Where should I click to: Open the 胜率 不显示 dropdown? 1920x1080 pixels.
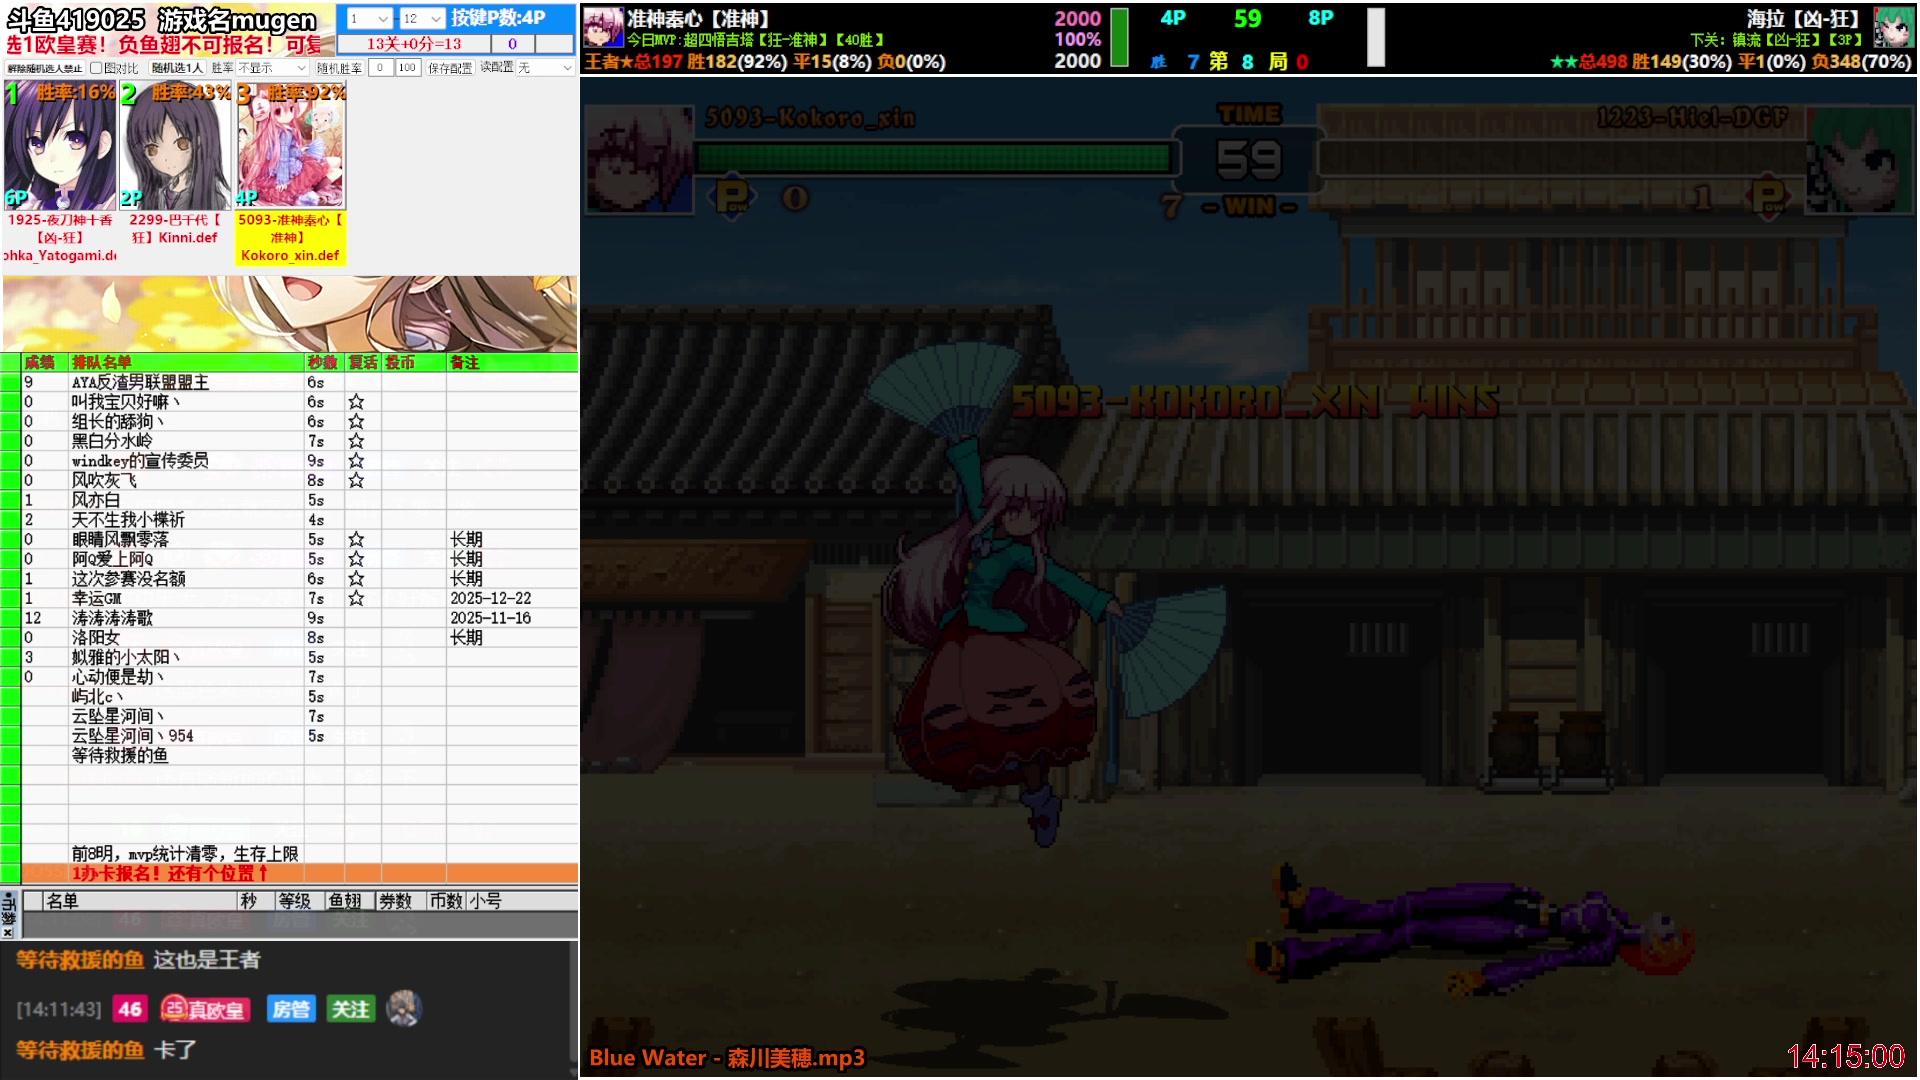pyautogui.click(x=272, y=68)
